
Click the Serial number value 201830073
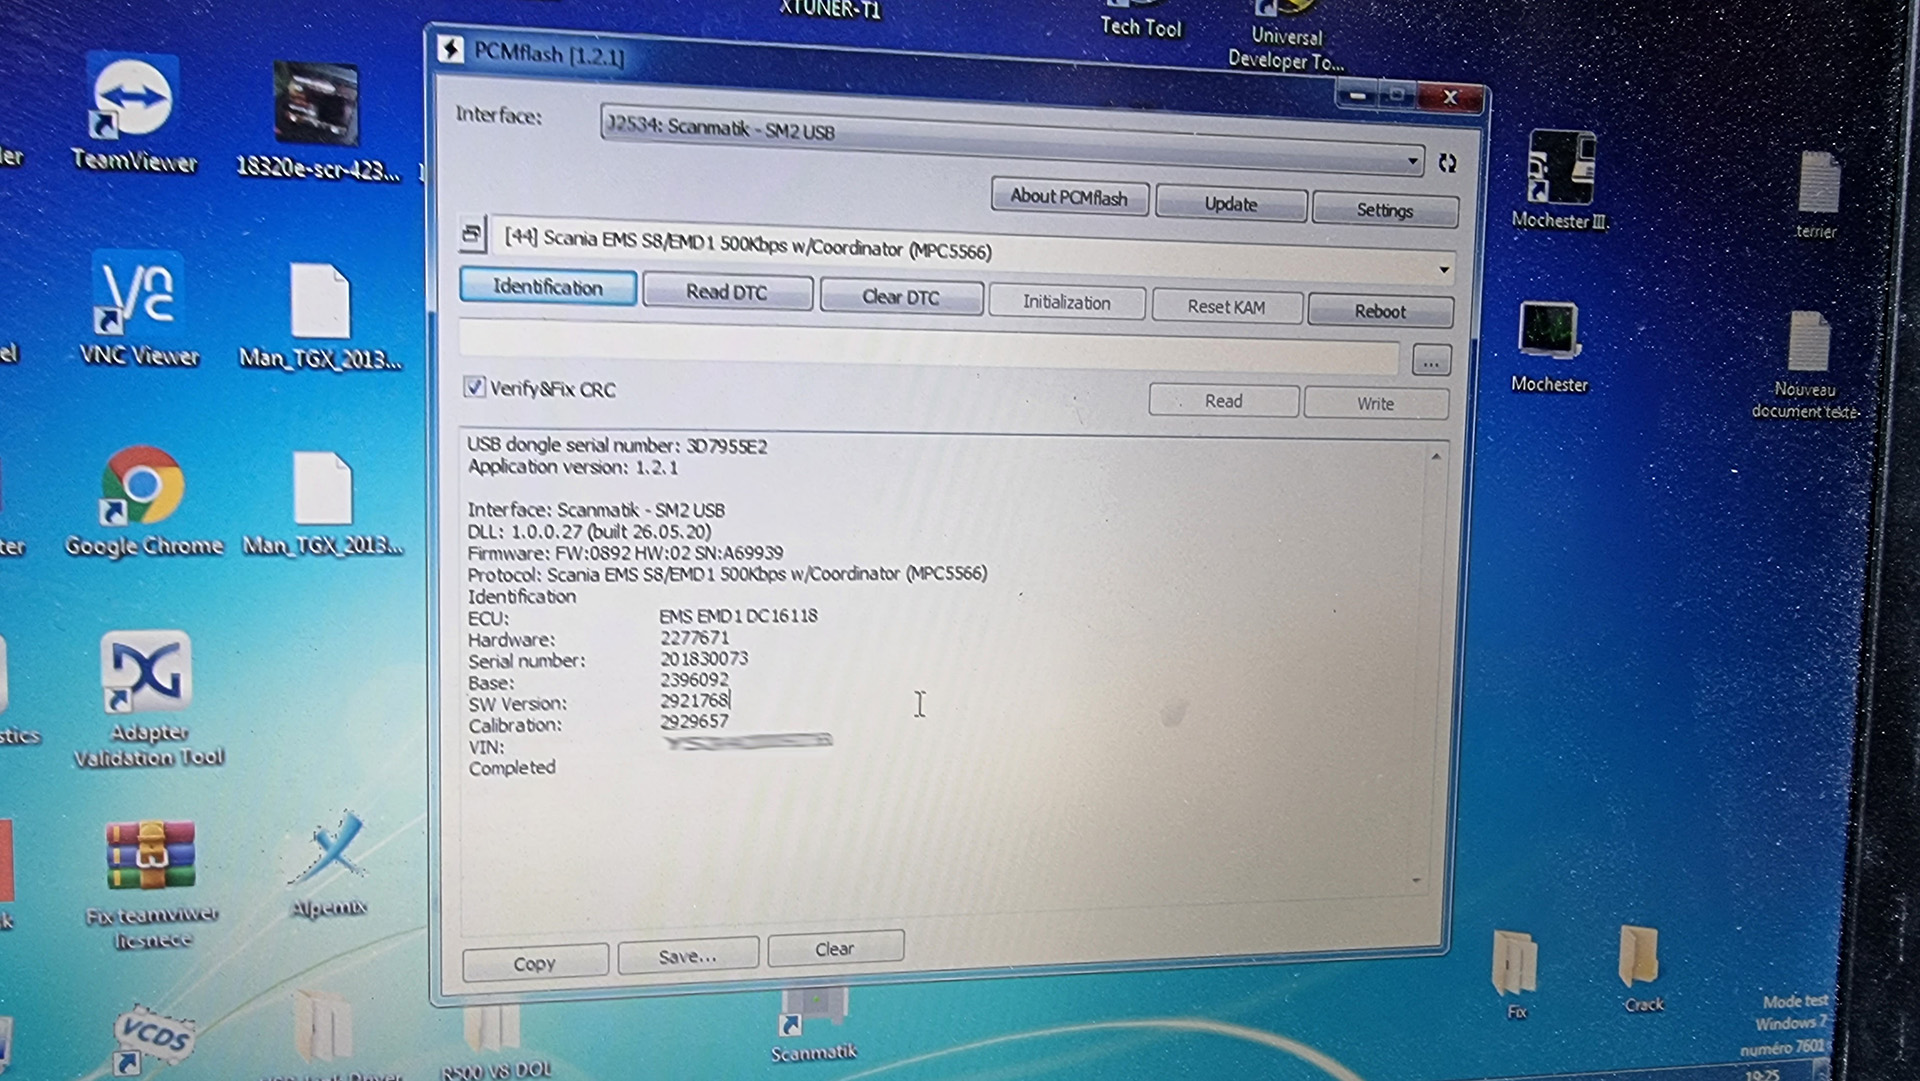click(704, 658)
